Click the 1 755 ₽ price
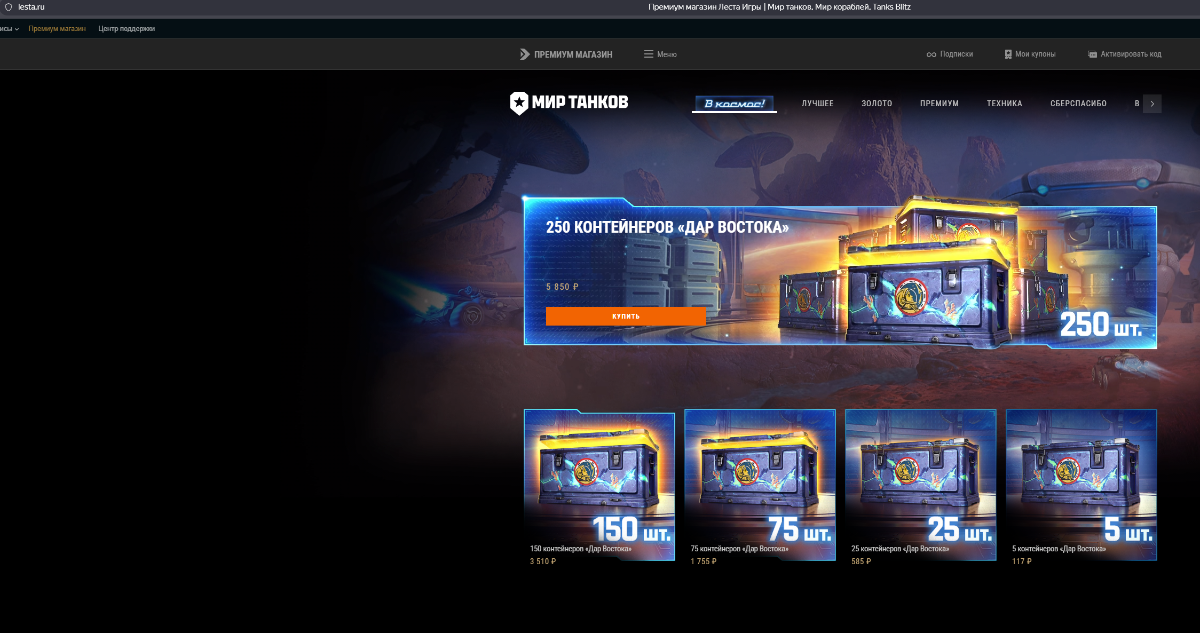Screen dimensions: 1200x633 [704, 562]
